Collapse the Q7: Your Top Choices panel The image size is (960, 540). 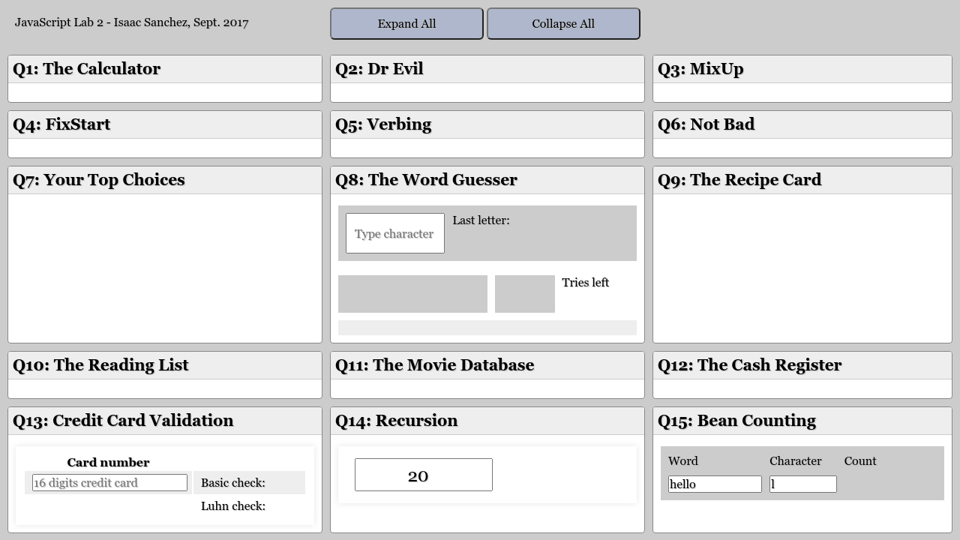165,180
